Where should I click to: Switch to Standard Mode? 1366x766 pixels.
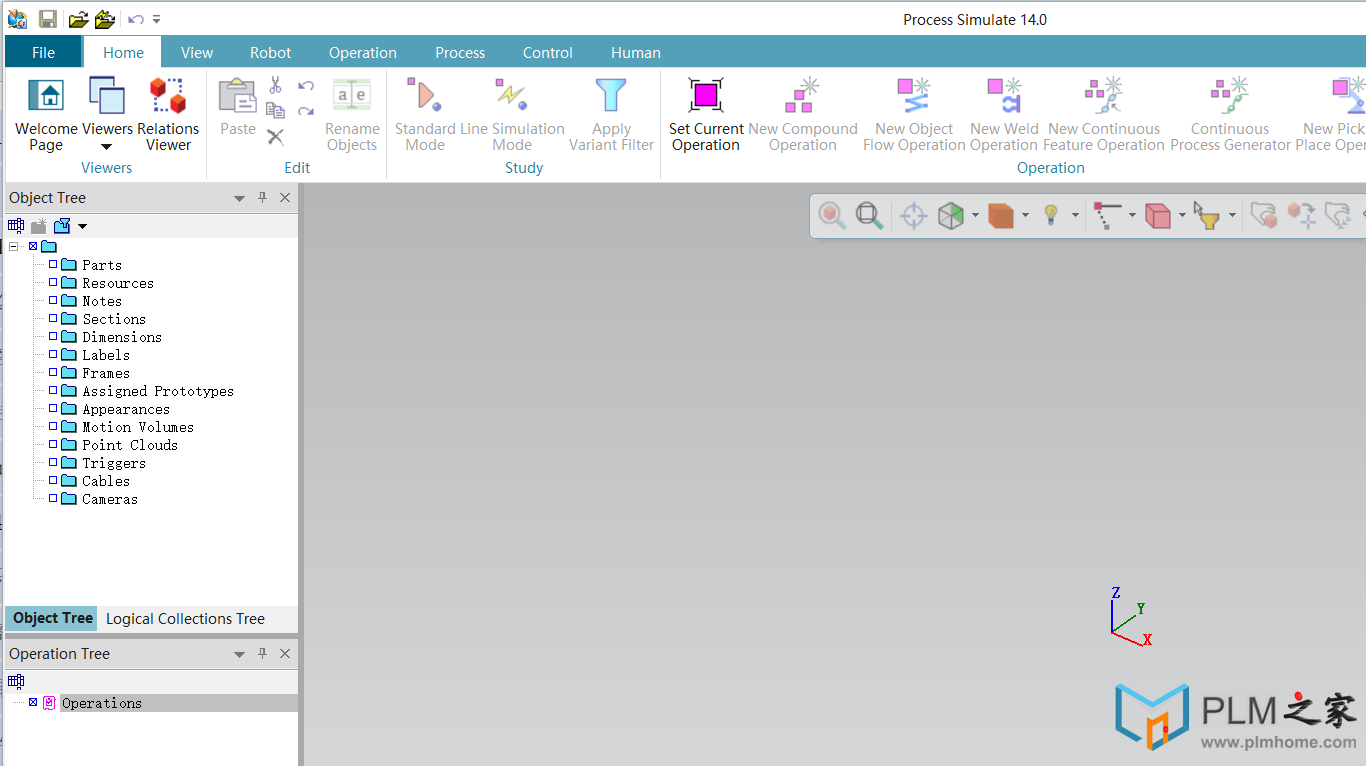pyautogui.click(x=425, y=114)
